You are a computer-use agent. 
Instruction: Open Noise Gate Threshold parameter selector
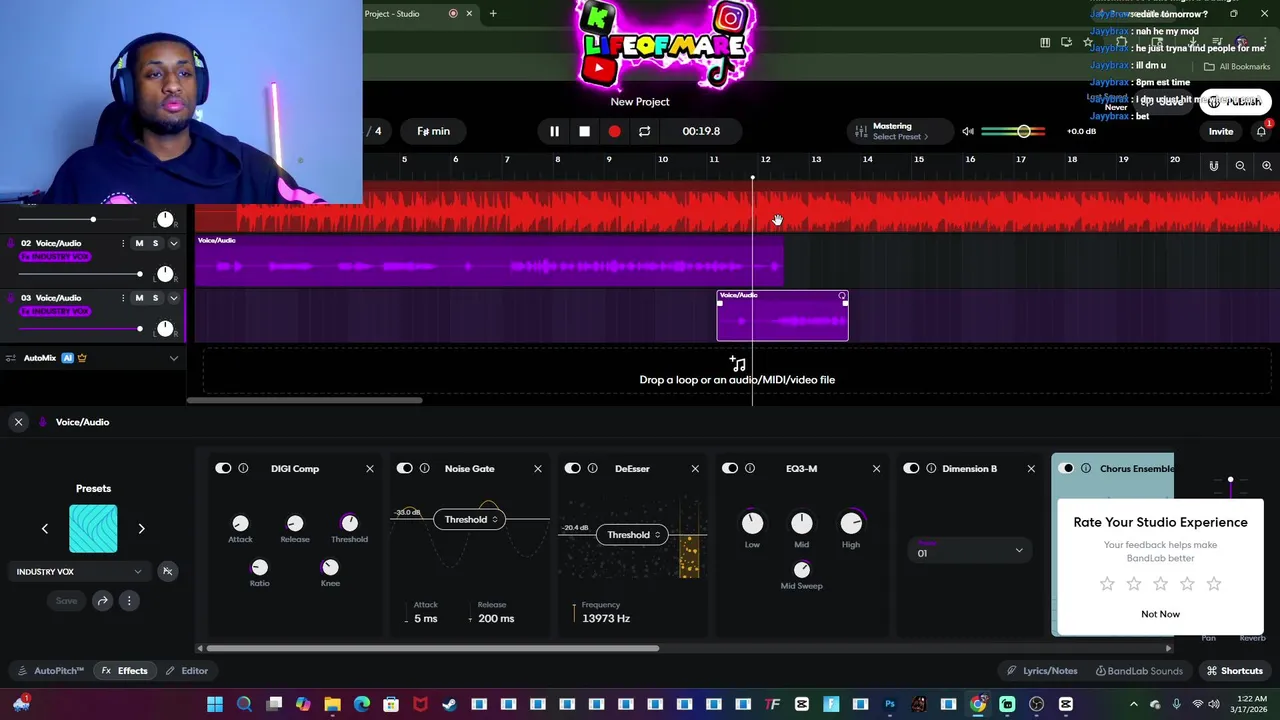click(471, 519)
